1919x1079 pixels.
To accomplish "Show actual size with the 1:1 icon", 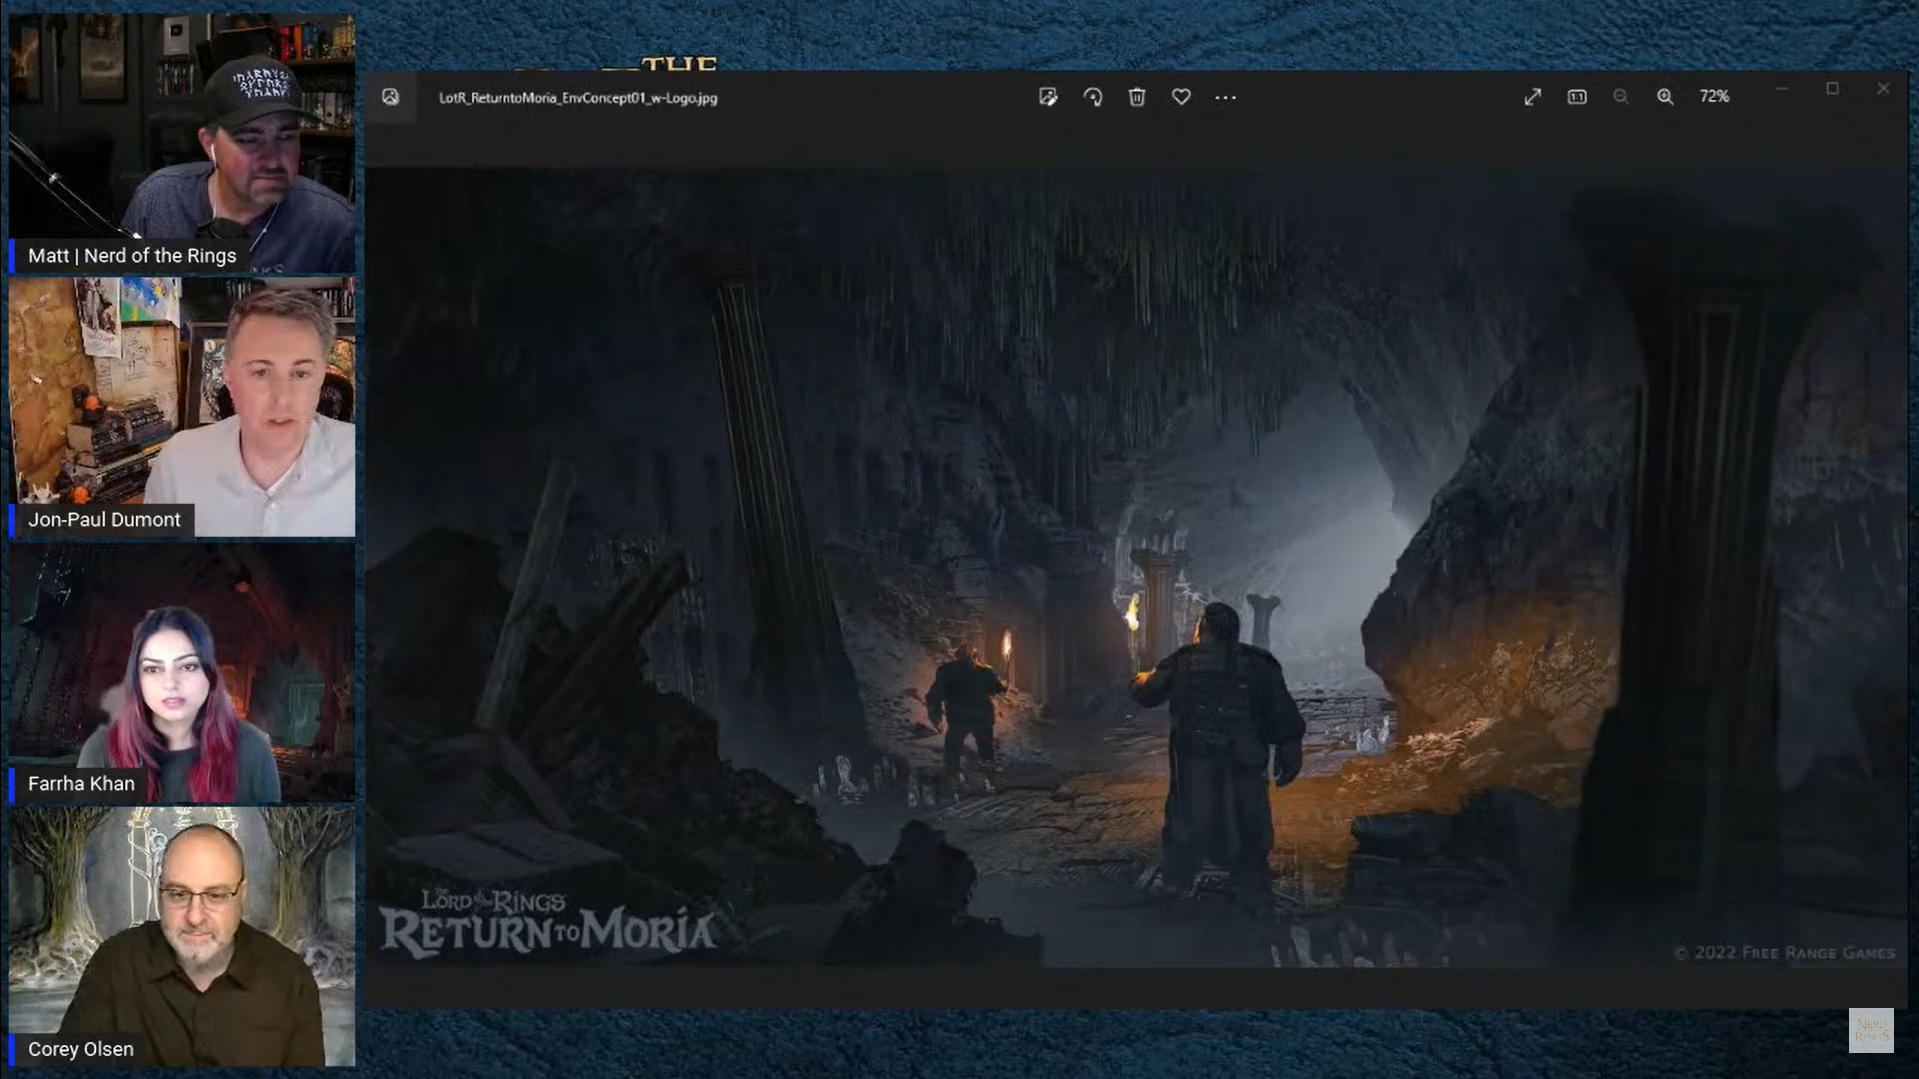I will pos(1577,97).
